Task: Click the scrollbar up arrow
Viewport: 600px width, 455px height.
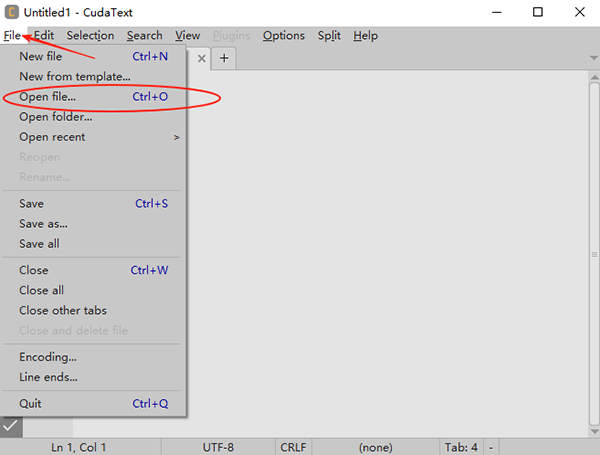Action: [x=594, y=77]
